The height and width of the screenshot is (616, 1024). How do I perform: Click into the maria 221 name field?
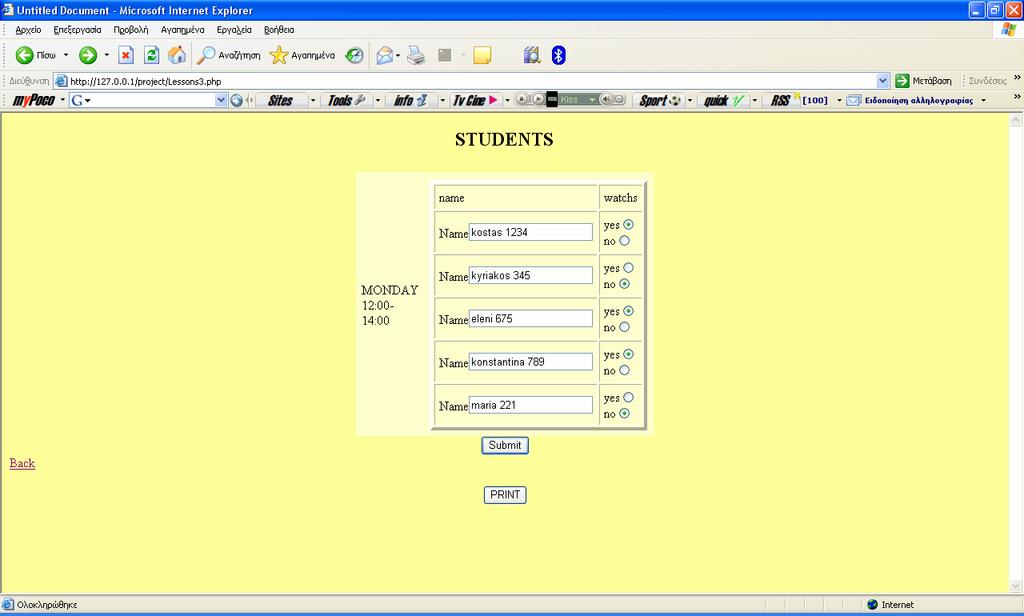[531, 405]
